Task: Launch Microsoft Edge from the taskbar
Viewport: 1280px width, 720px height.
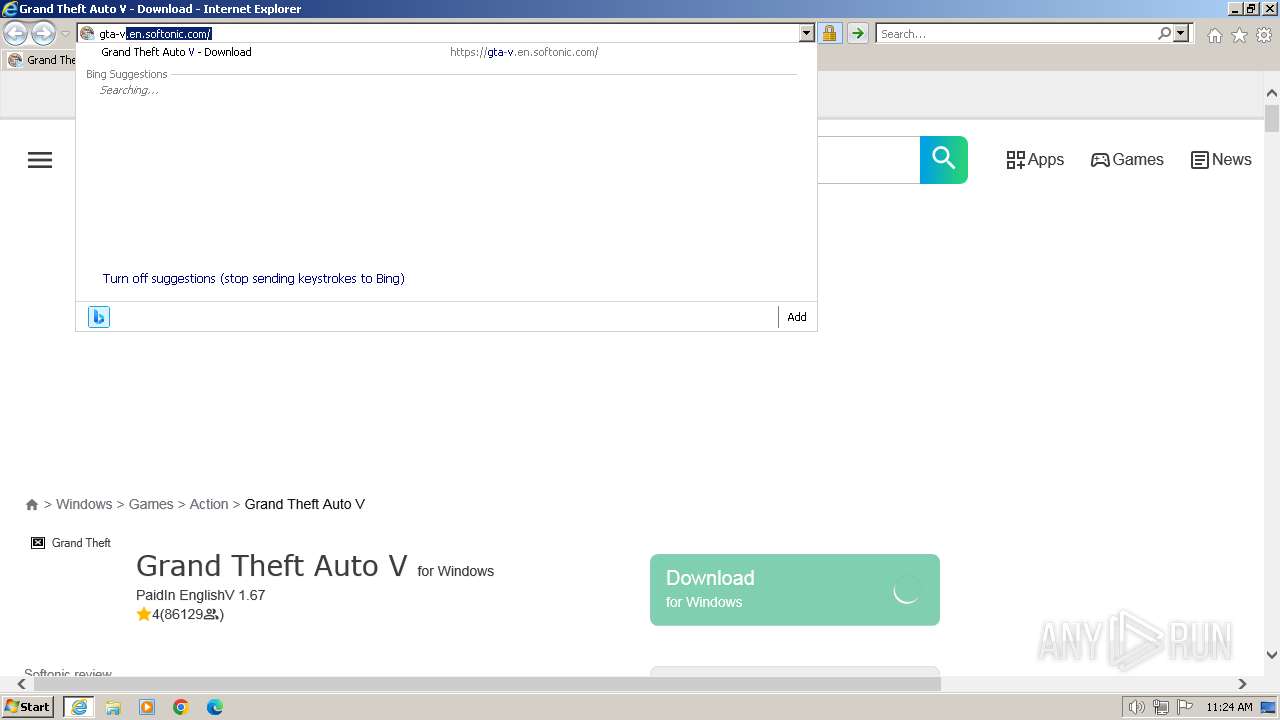Action: 215,707
